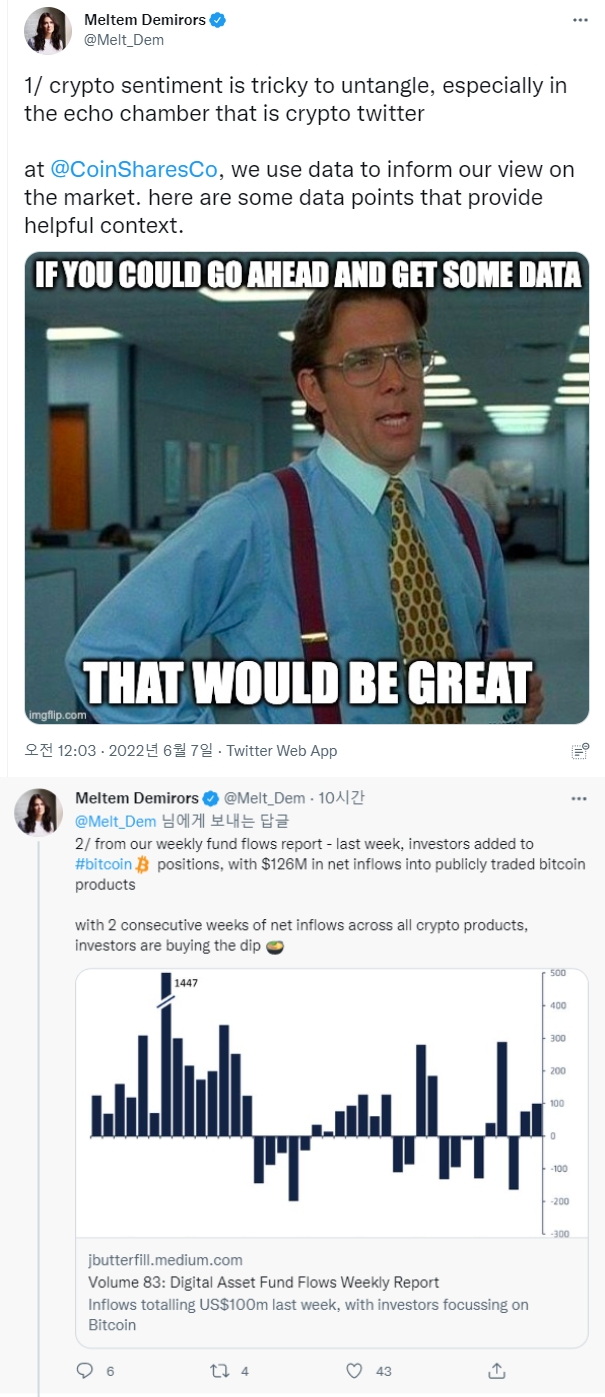Open the first tweet's three-dot more menu
The width and height of the screenshot is (605, 1397).
click(579, 20)
